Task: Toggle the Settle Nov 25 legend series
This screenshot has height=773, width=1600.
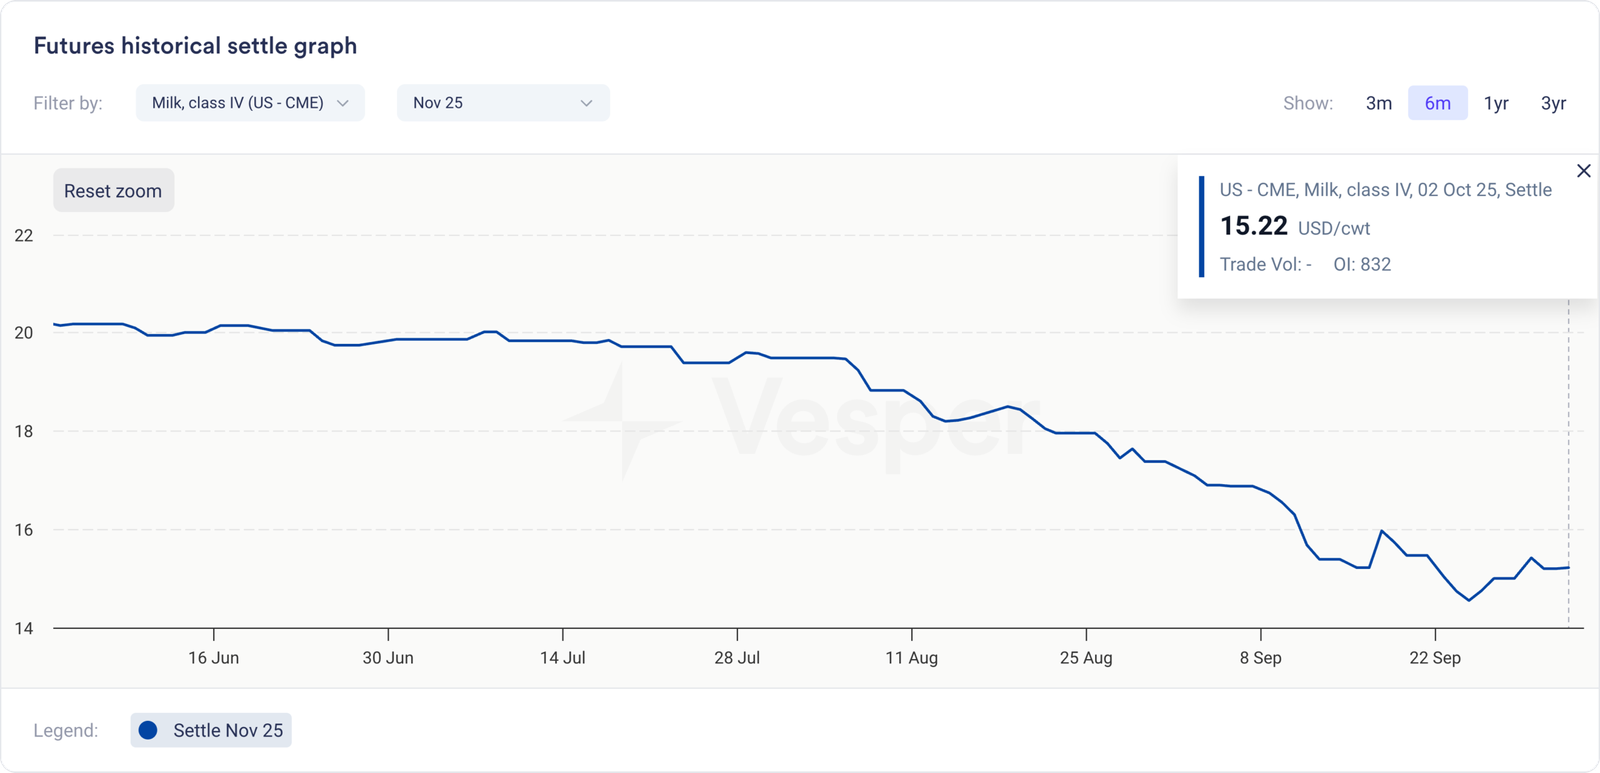Action: (x=211, y=730)
